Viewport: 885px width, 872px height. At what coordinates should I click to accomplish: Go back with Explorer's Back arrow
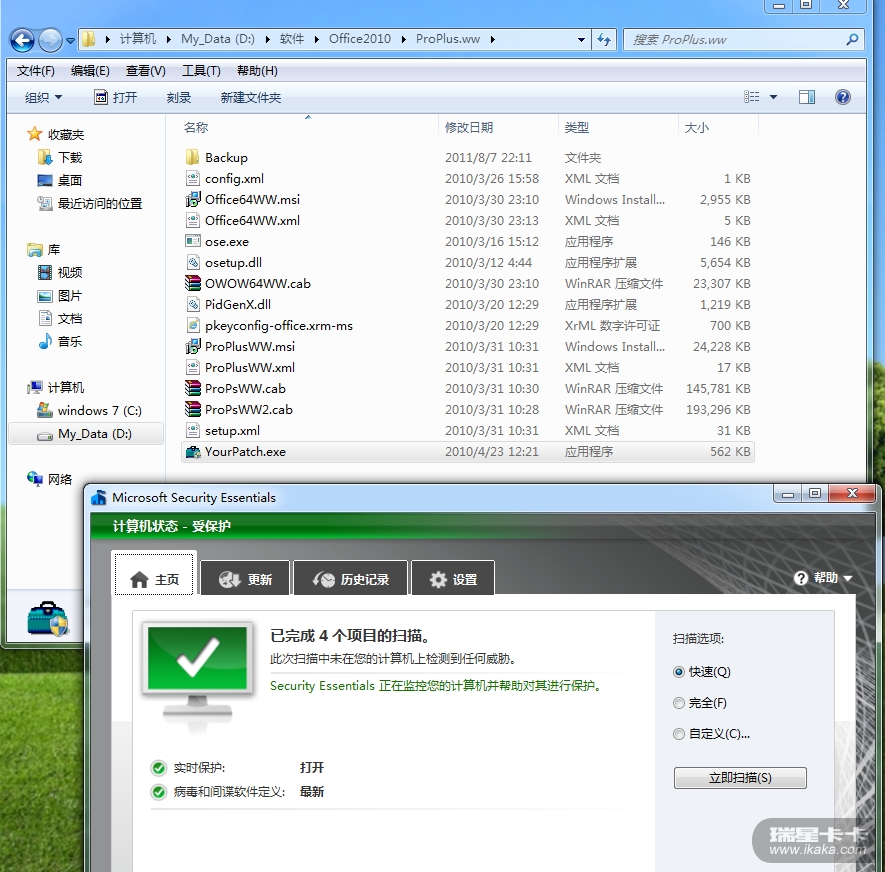(23, 40)
